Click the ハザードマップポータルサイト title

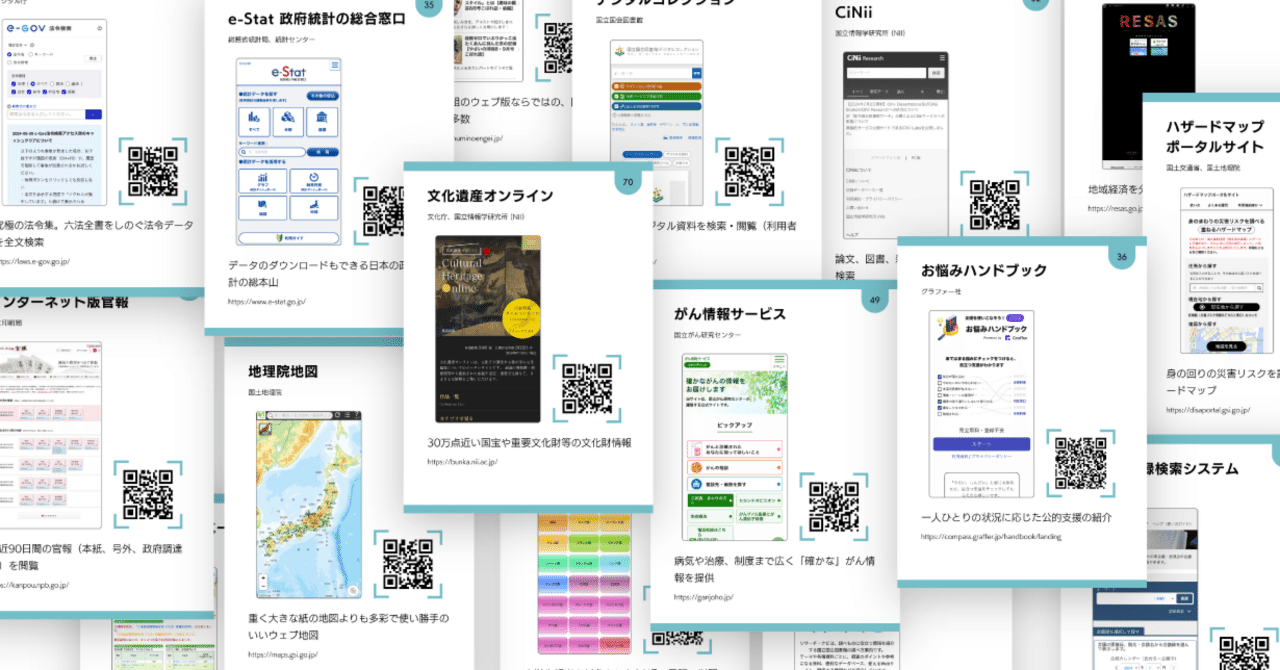1214,136
